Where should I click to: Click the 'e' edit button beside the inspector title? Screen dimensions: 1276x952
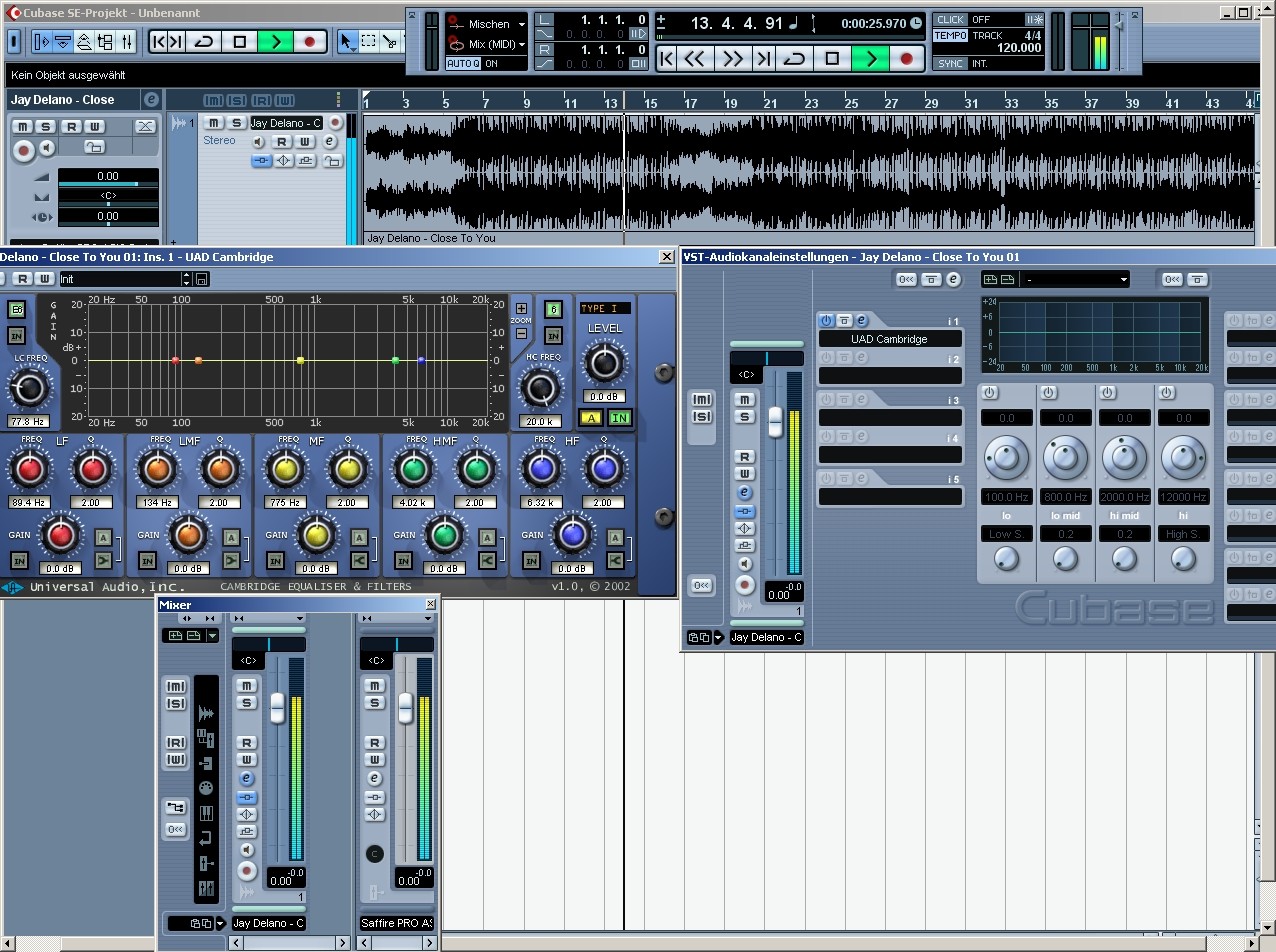tap(151, 100)
